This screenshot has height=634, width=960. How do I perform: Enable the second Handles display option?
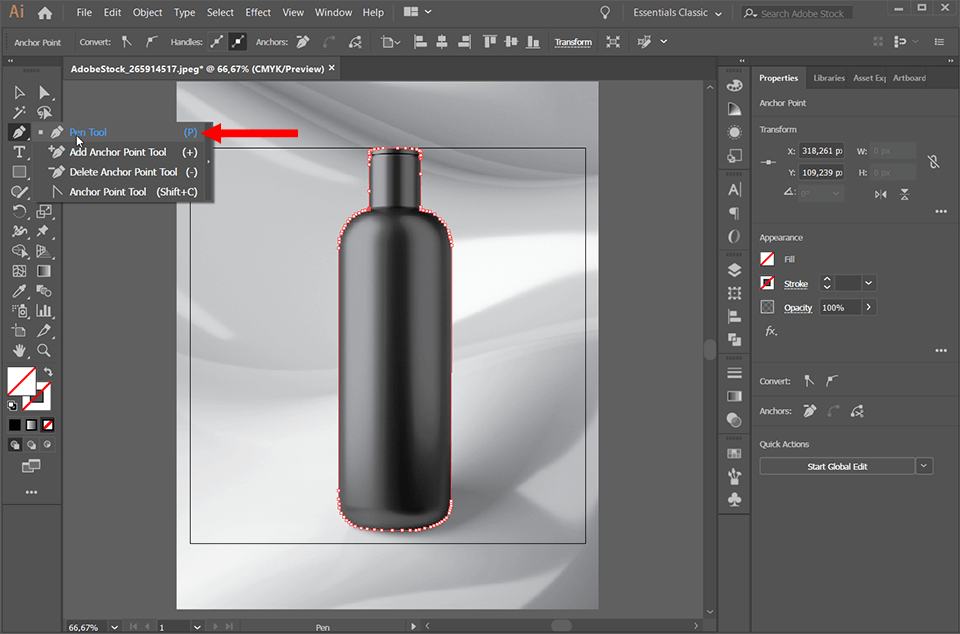pyautogui.click(x=237, y=42)
